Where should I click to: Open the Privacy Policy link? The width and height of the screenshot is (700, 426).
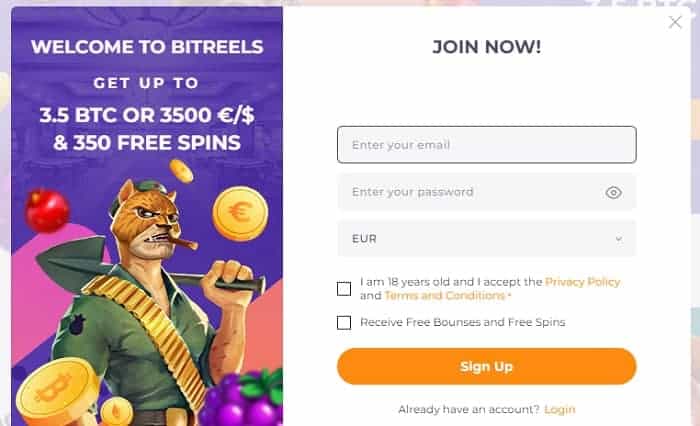click(x=583, y=282)
